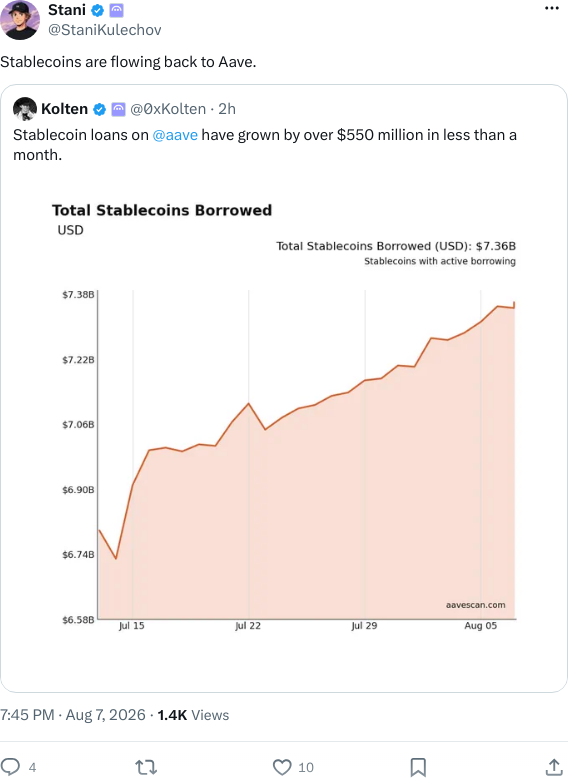Click the purple badge next to Kolten
The width and height of the screenshot is (568, 778).
[118, 109]
